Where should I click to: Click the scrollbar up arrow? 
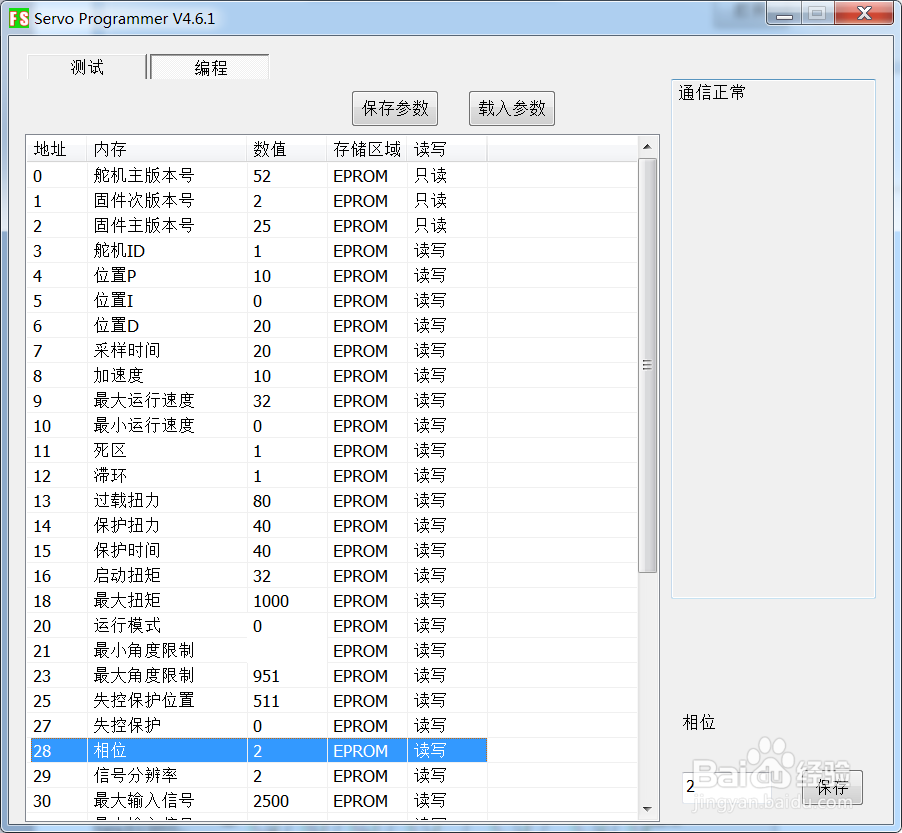click(x=647, y=146)
